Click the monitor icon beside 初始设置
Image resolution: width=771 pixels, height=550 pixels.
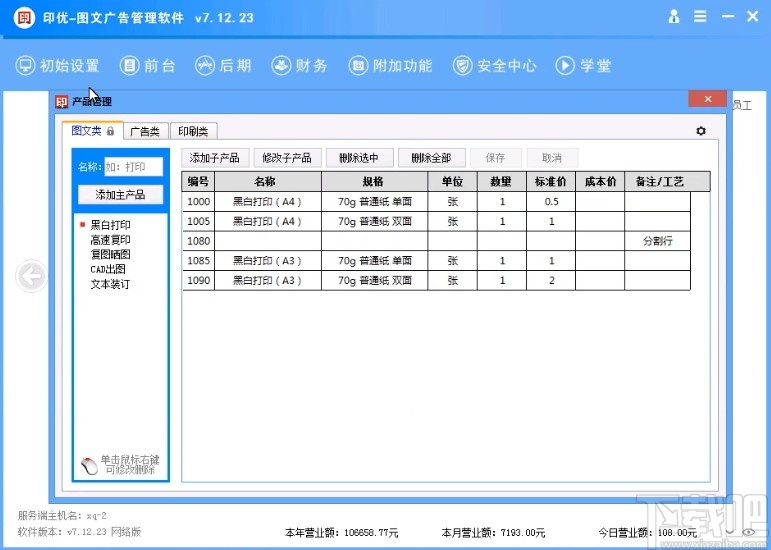[x=25, y=65]
